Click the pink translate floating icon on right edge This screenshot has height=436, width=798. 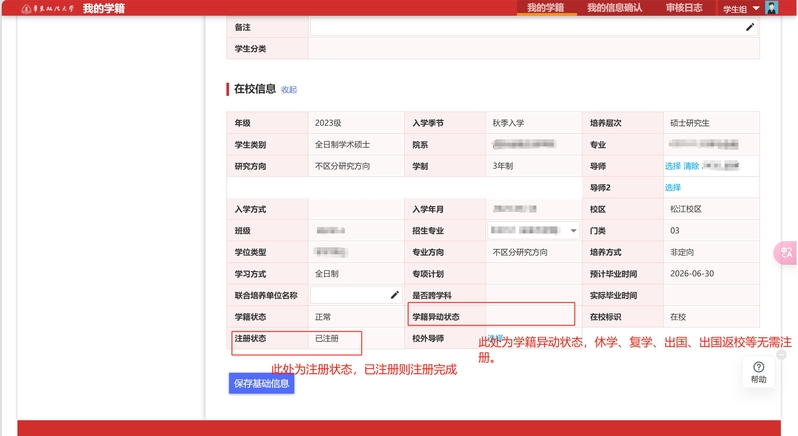click(x=787, y=254)
